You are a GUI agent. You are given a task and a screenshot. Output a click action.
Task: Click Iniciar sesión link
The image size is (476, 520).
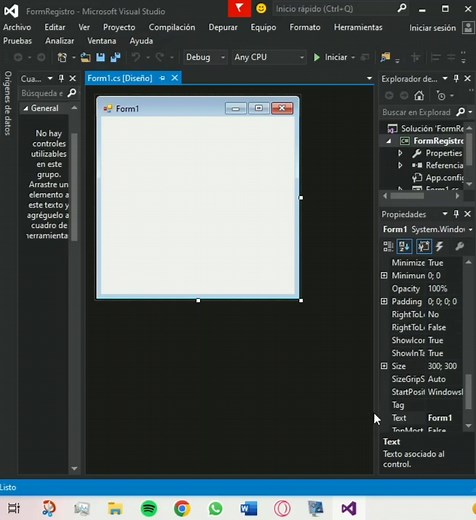click(432, 28)
